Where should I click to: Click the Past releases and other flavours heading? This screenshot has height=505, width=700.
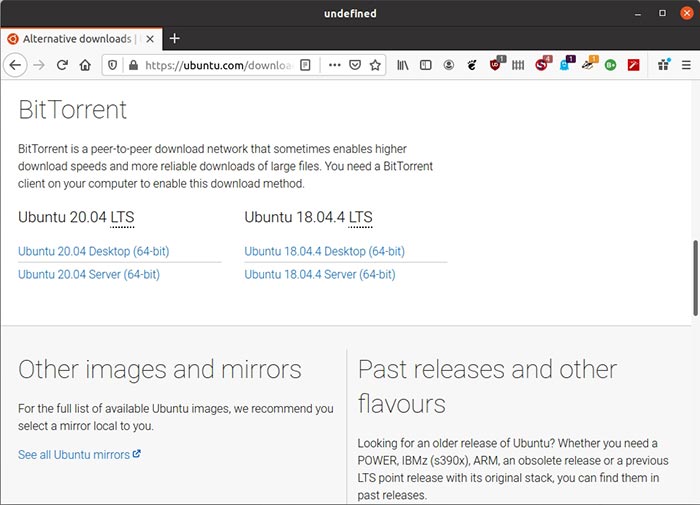click(x=488, y=387)
